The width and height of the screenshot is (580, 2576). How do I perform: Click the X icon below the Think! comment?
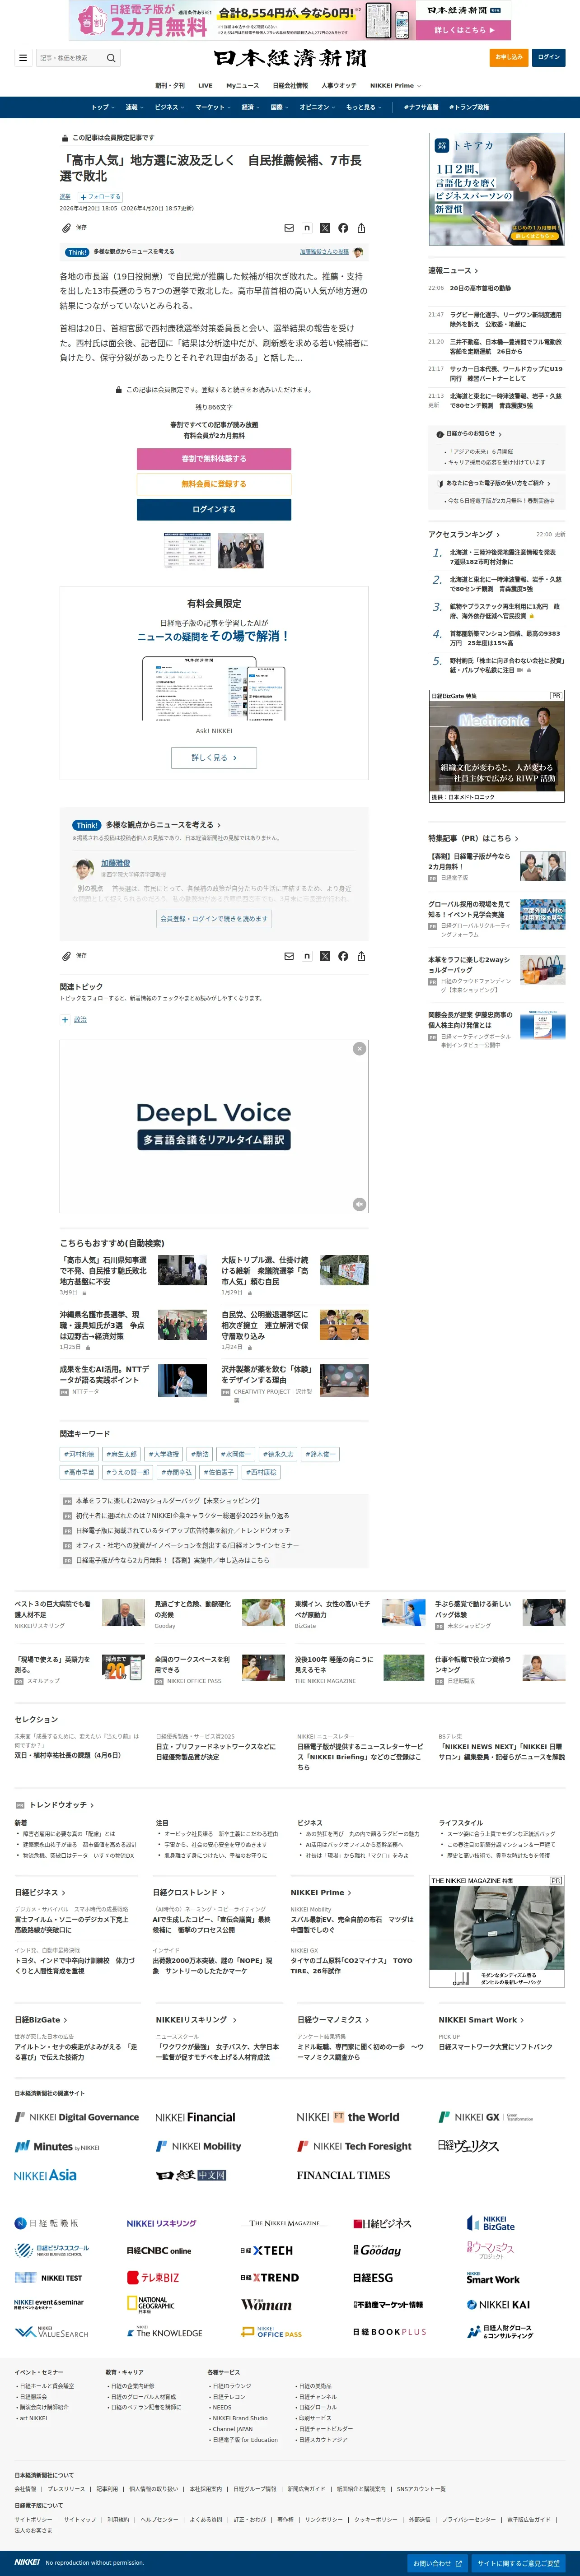(x=325, y=956)
